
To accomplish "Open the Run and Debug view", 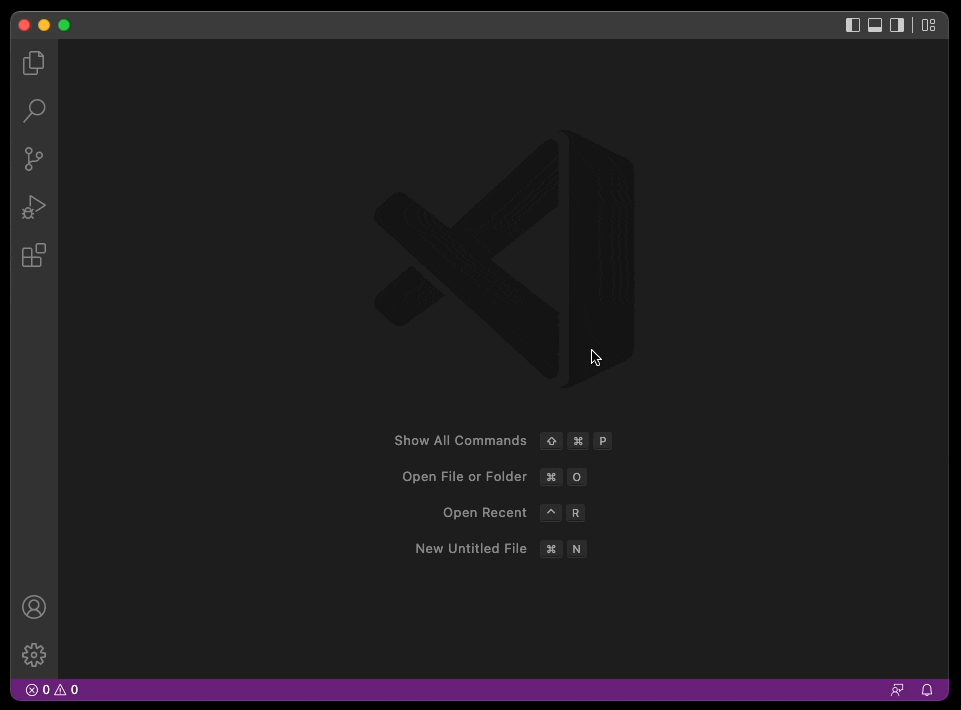I will coord(34,207).
